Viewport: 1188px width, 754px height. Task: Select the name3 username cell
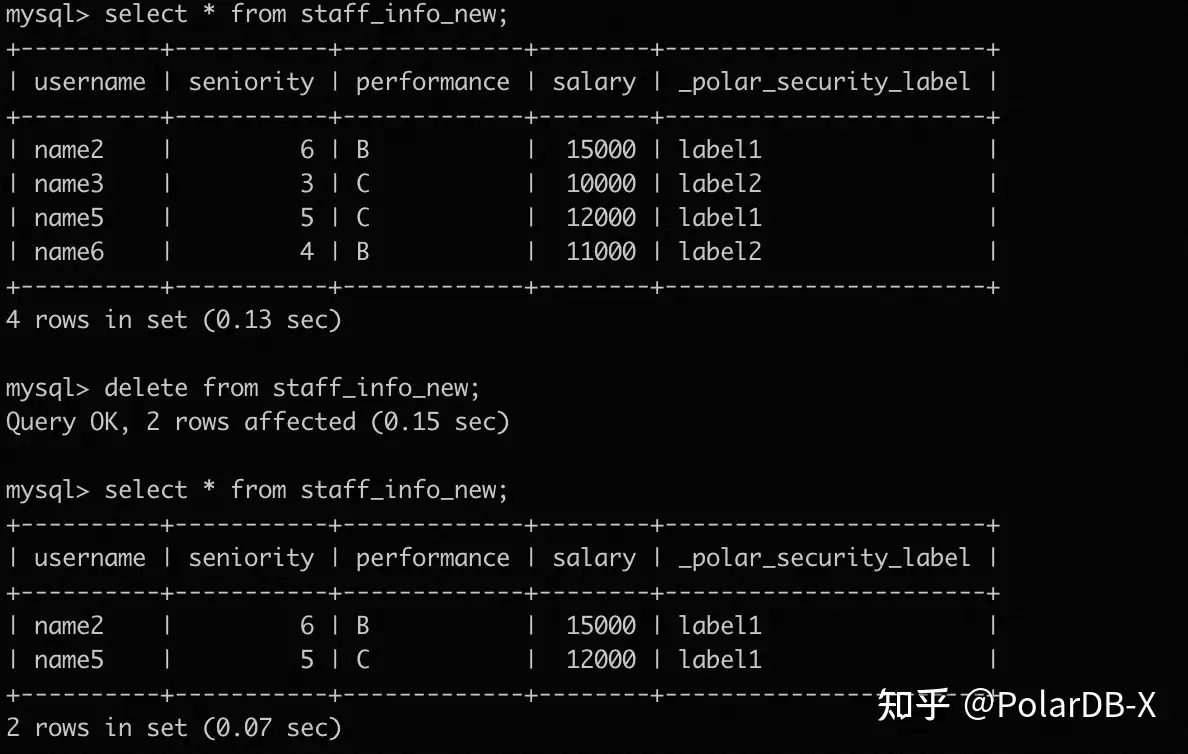pyautogui.click(x=69, y=184)
